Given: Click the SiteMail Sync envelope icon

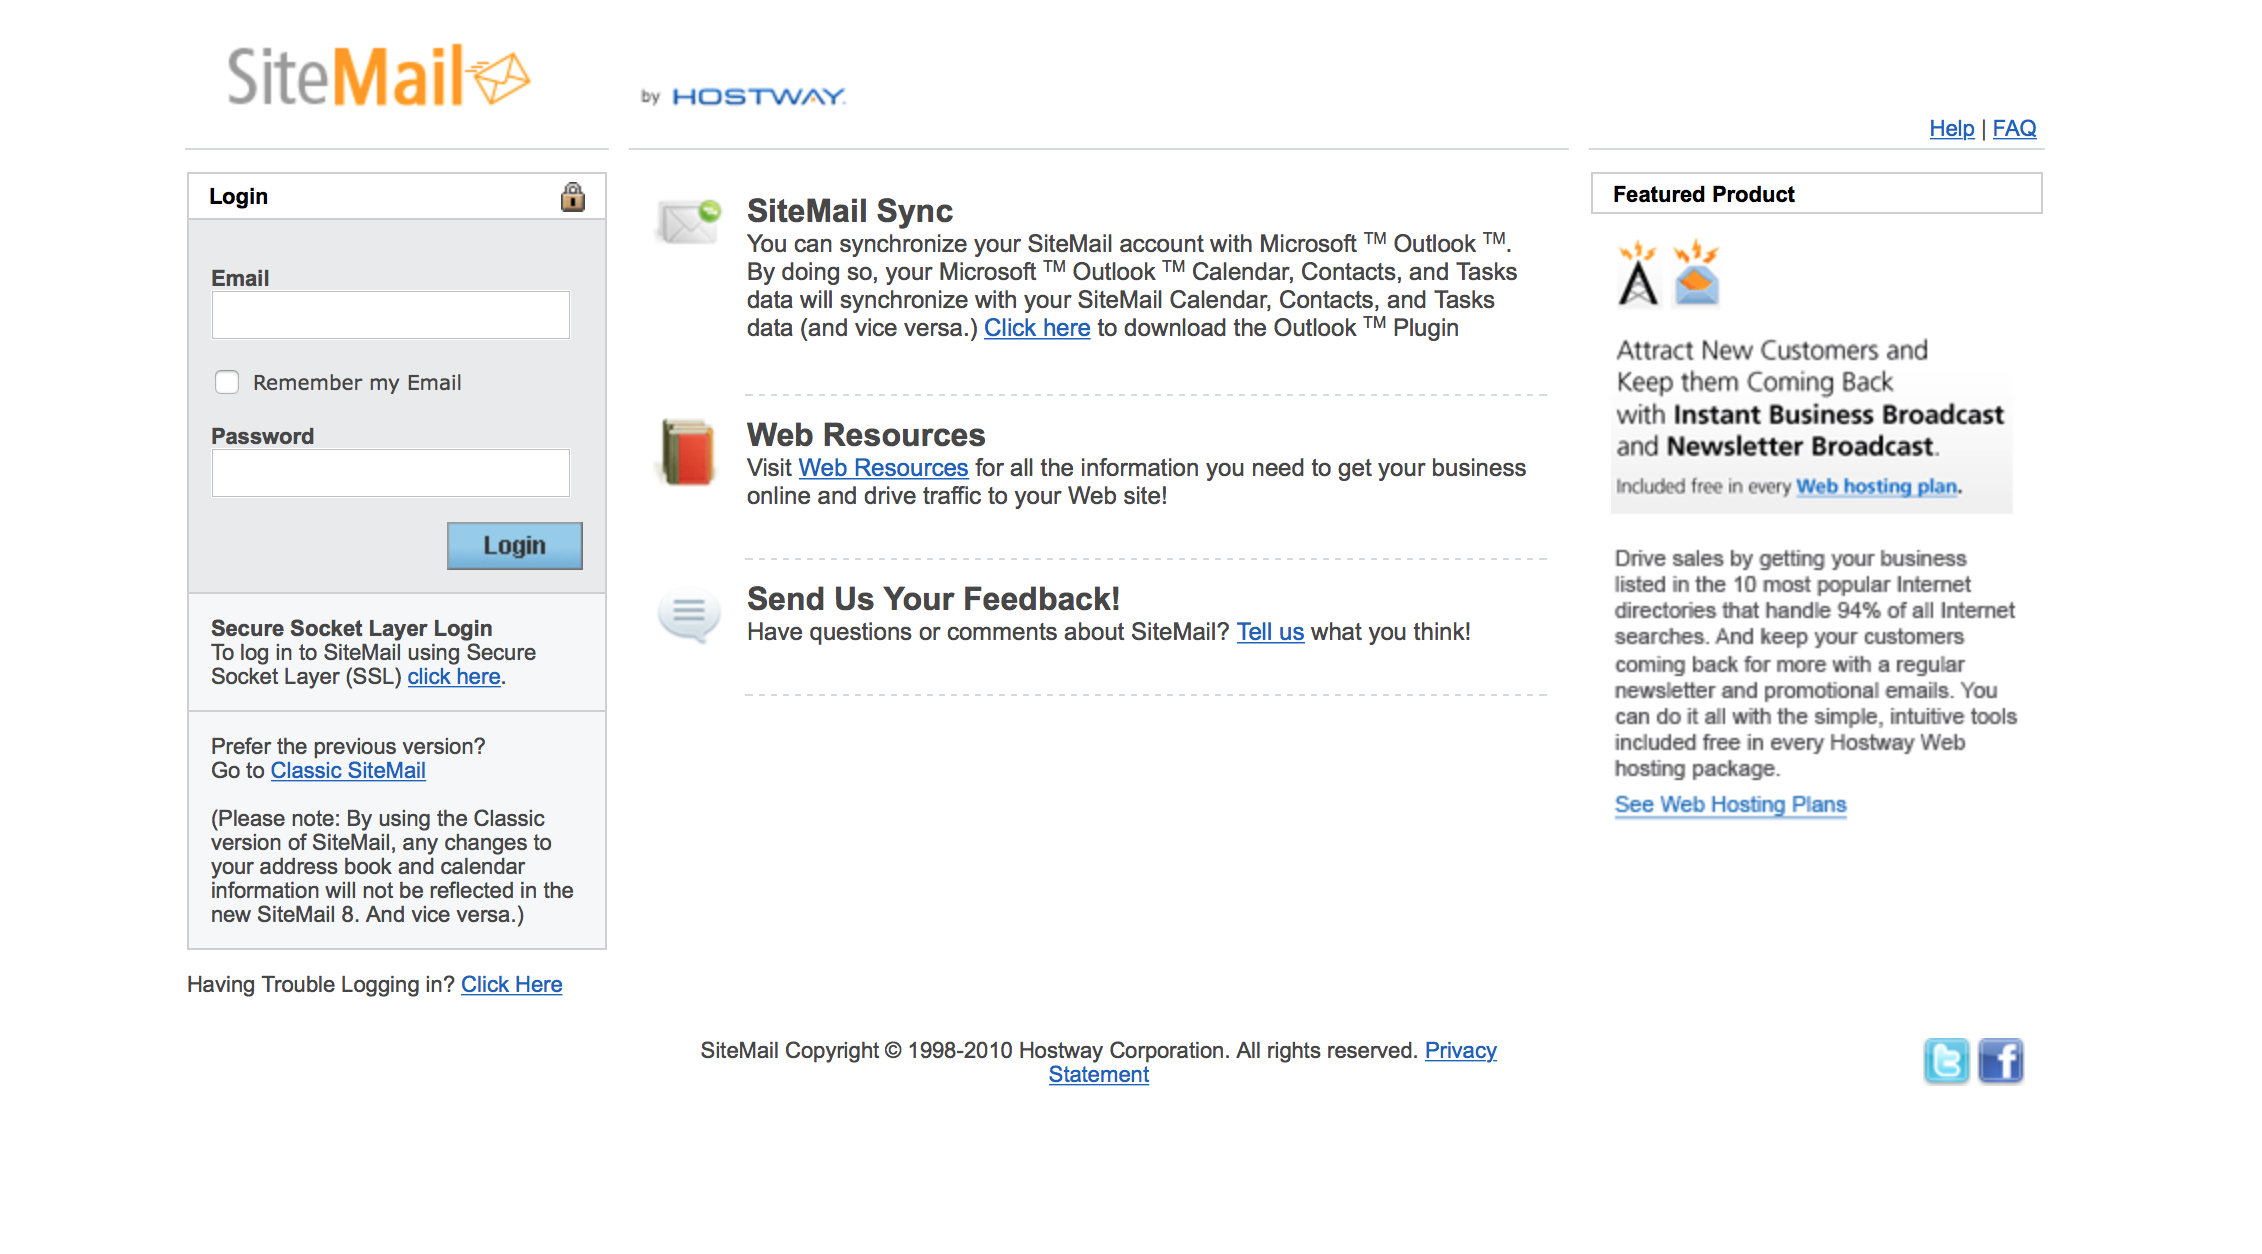Looking at the screenshot, I should tap(688, 220).
